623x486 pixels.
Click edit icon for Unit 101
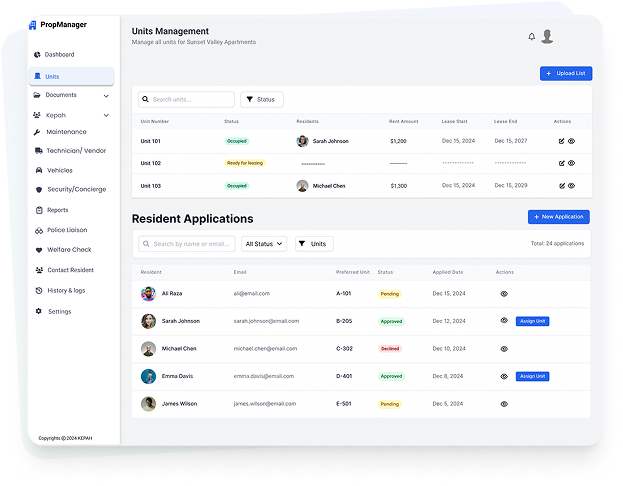[x=562, y=141]
